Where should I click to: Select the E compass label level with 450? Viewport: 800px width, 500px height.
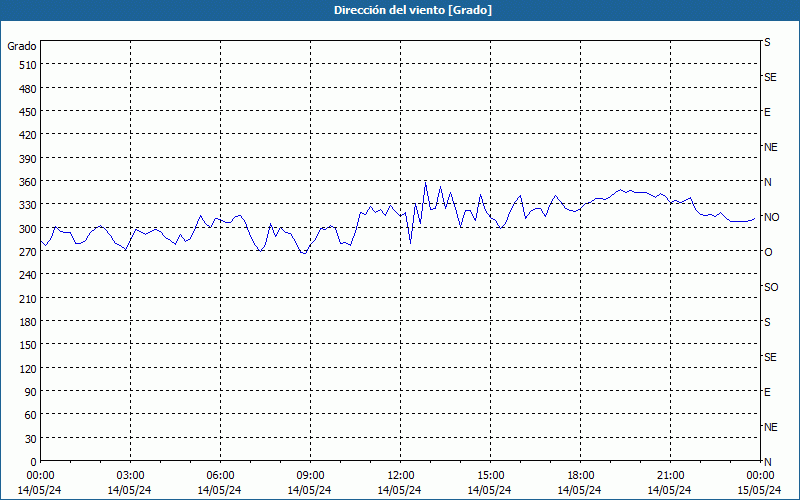pyautogui.click(x=767, y=112)
